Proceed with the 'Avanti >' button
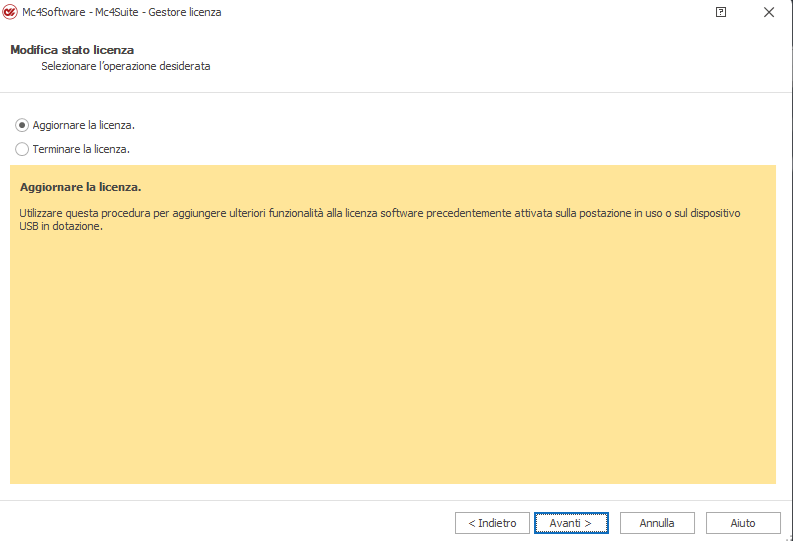This screenshot has height=549, width=796. pyautogui.click(x=570, y=523)
